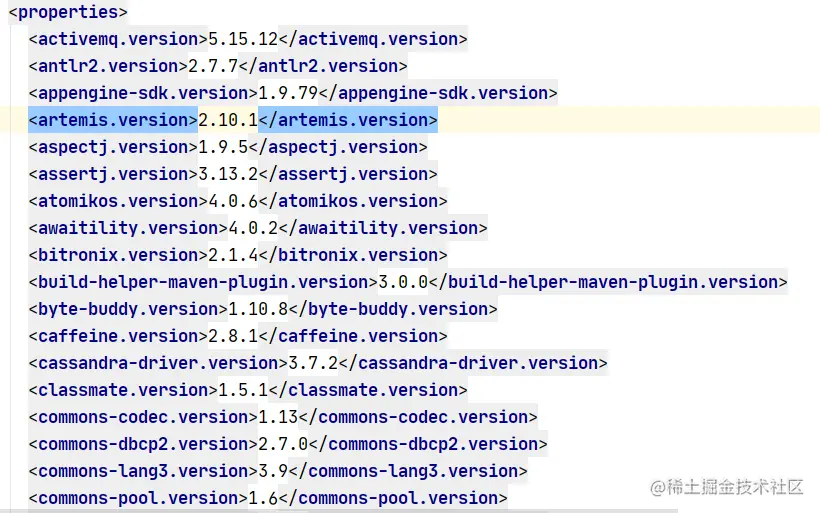Click the artemis version value 2.10.1

point(228,121)
